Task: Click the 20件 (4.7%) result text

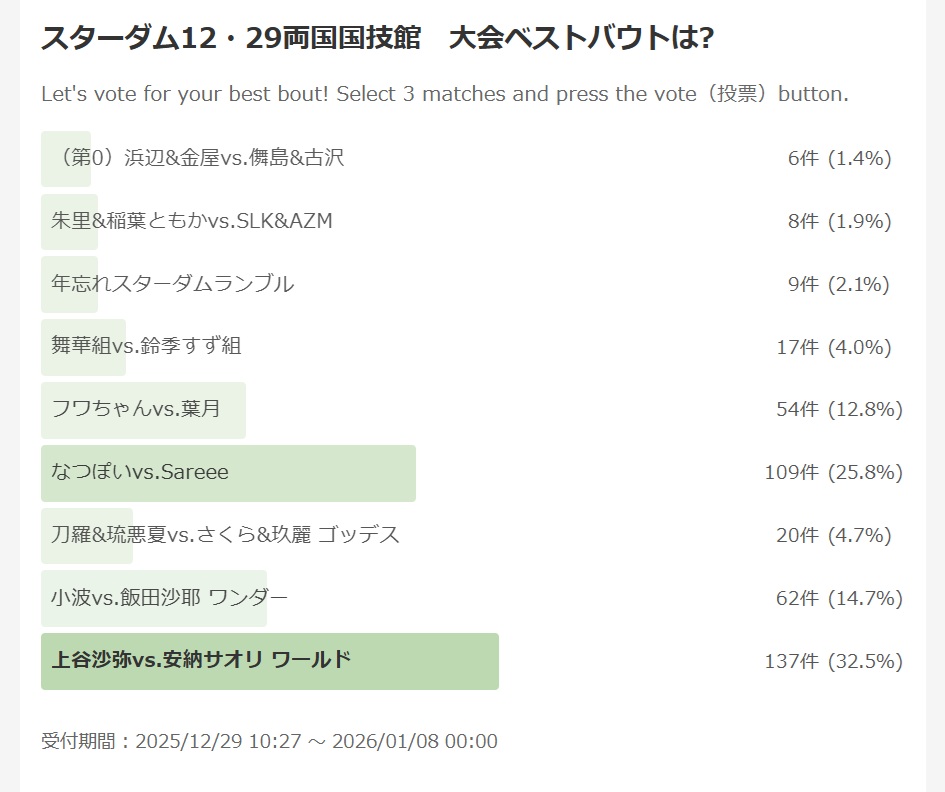Action: (x=834, y=535)
